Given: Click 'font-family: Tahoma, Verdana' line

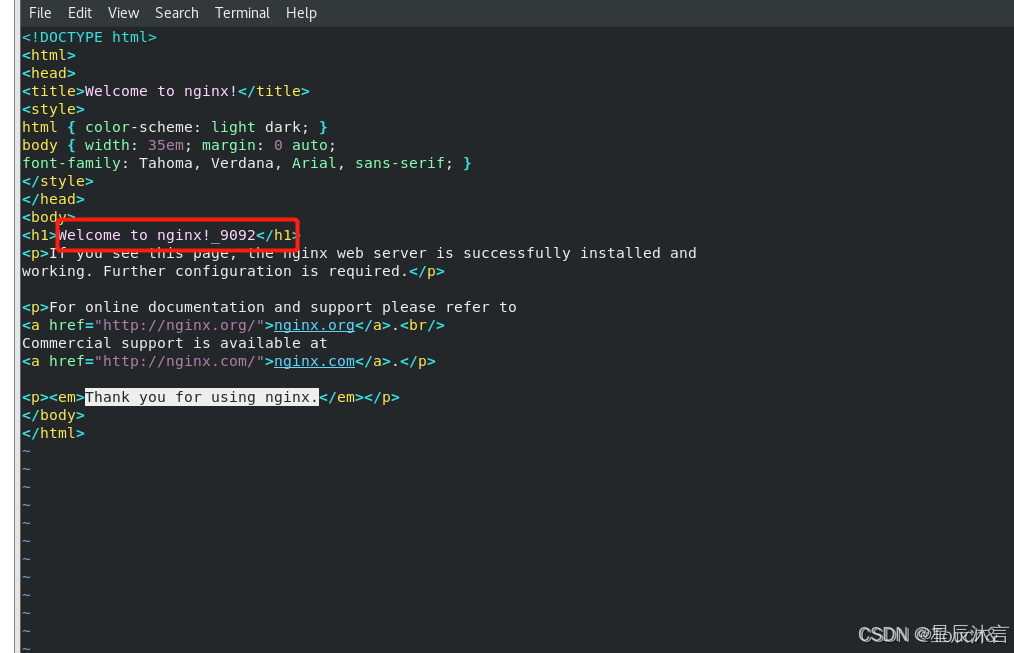Looking at the screenshot, I should (x=246, y=164).
